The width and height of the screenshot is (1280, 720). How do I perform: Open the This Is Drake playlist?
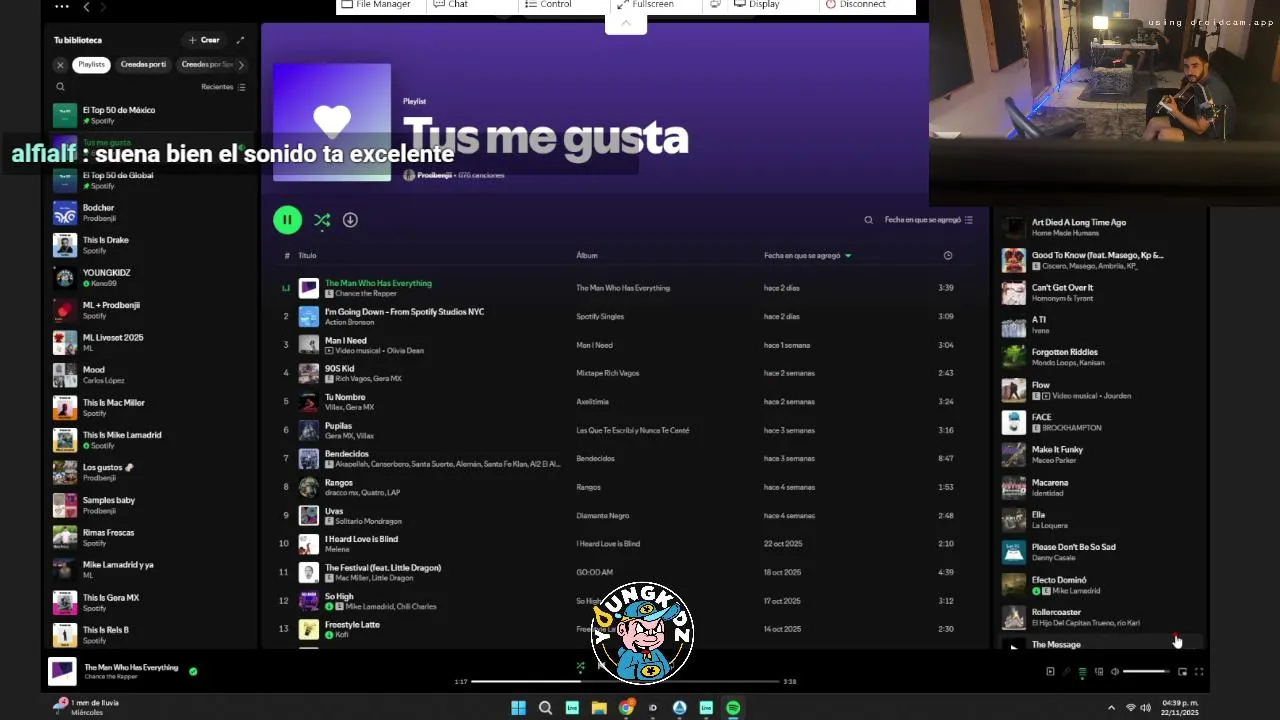[x=151, y=245]
